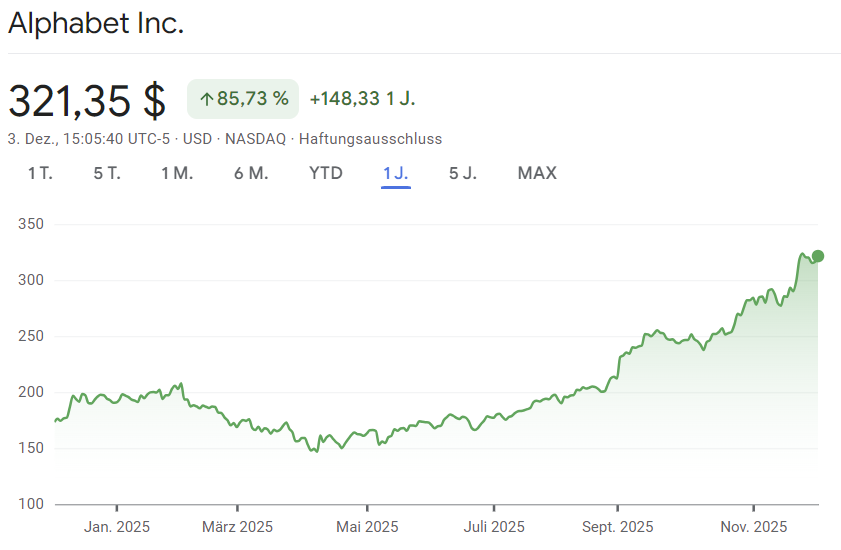This screenshot has height=550, width=841.
Task: Show the MAX chart range
Action: [x=537, y=173]
